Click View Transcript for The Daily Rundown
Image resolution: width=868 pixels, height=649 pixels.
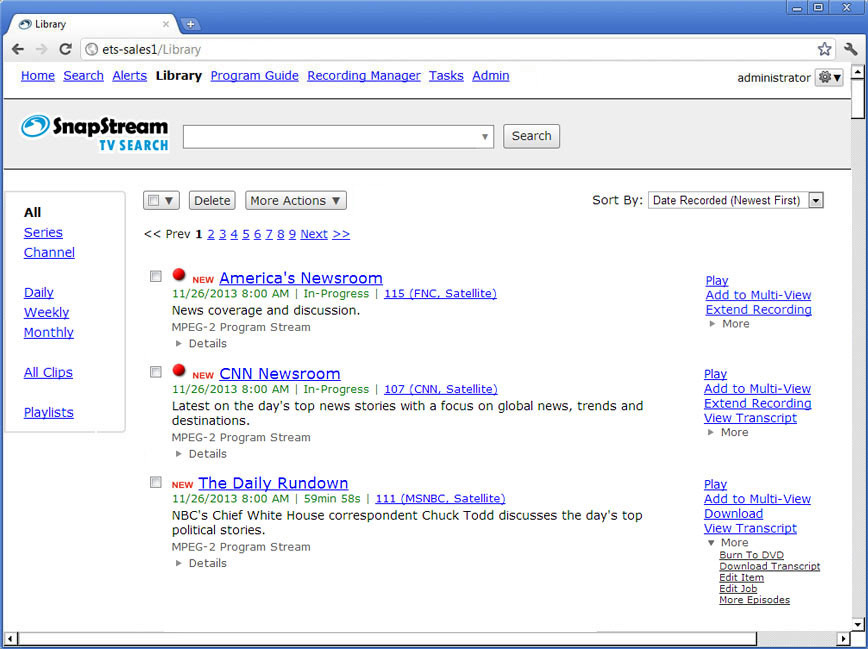point(750,528)
